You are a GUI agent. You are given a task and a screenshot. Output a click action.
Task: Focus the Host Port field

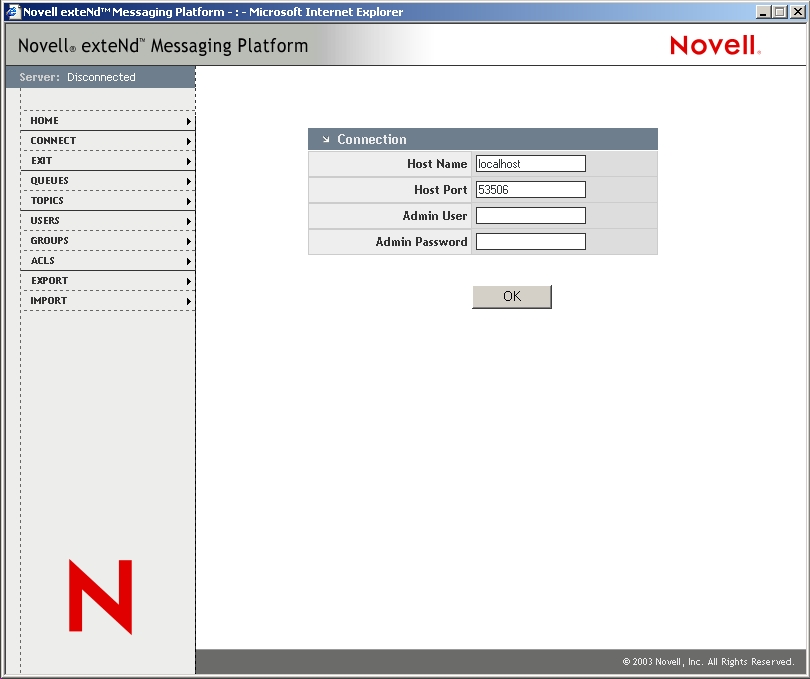coord(531,190)
